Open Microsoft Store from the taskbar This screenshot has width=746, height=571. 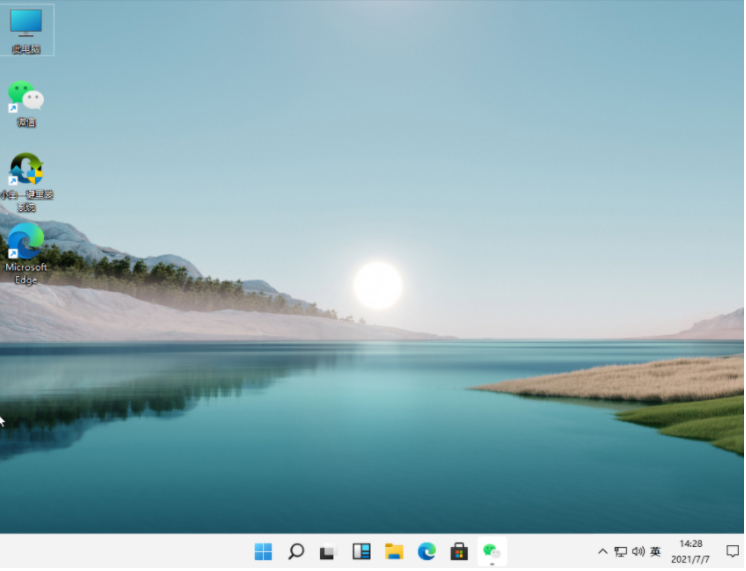459,551
